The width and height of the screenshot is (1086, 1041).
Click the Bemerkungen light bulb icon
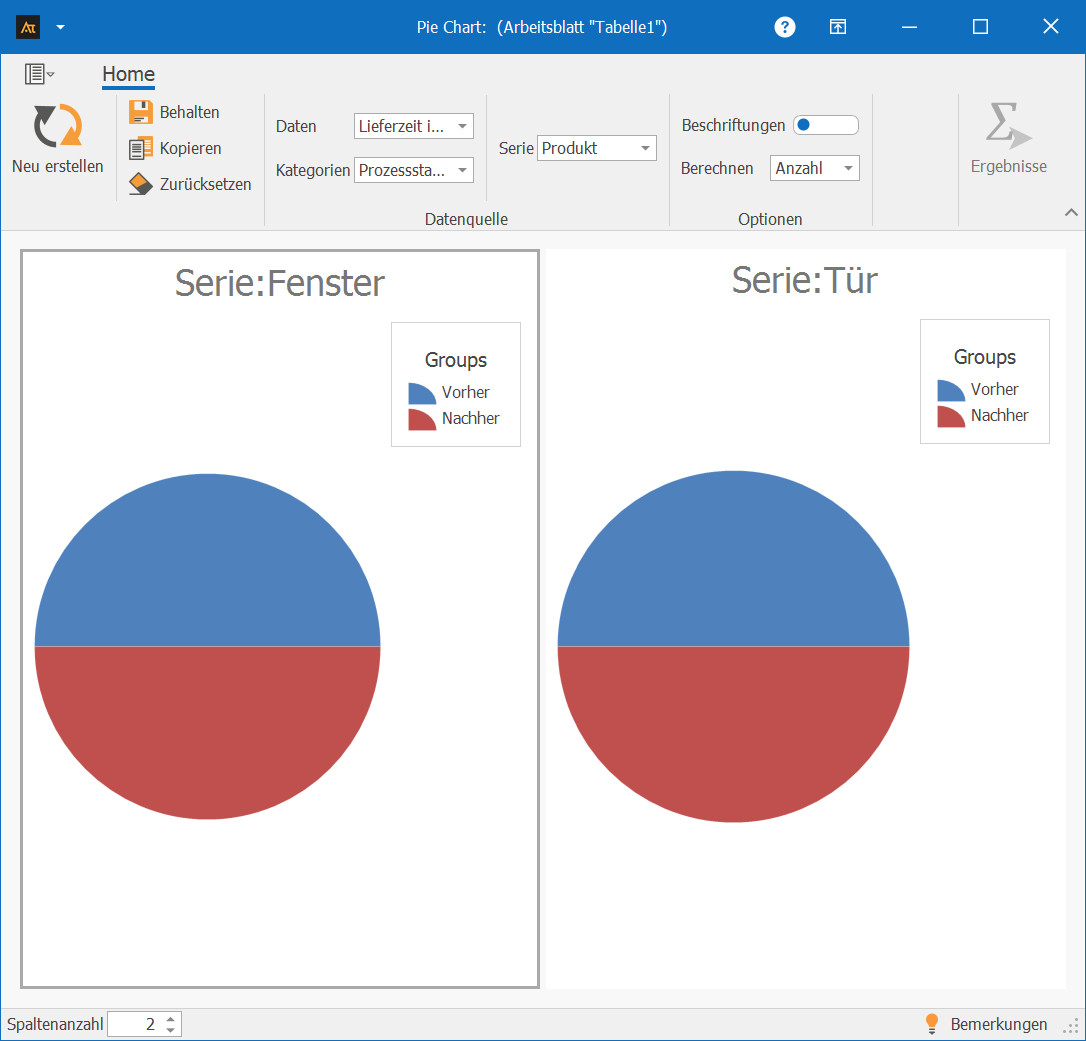932,1024
